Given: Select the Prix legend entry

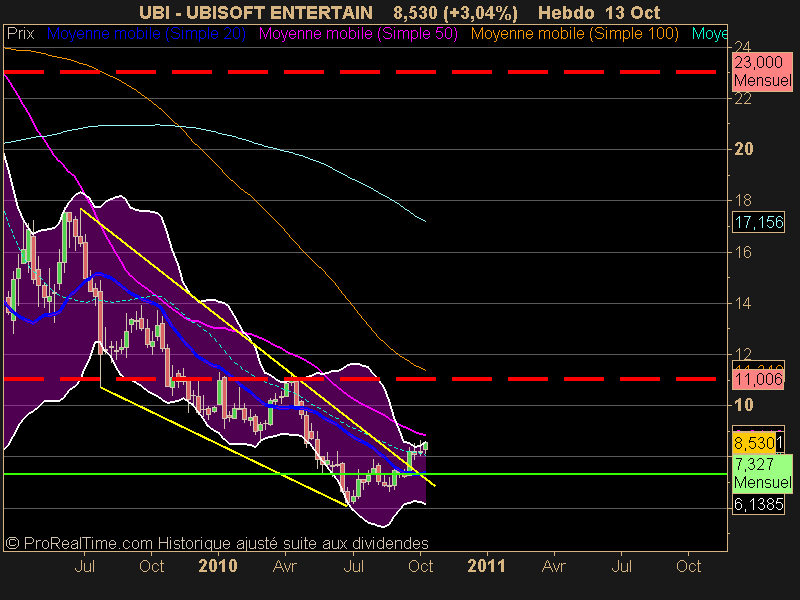Looking at the screenshot, I should pyautogui.click(x=20, y=34).
